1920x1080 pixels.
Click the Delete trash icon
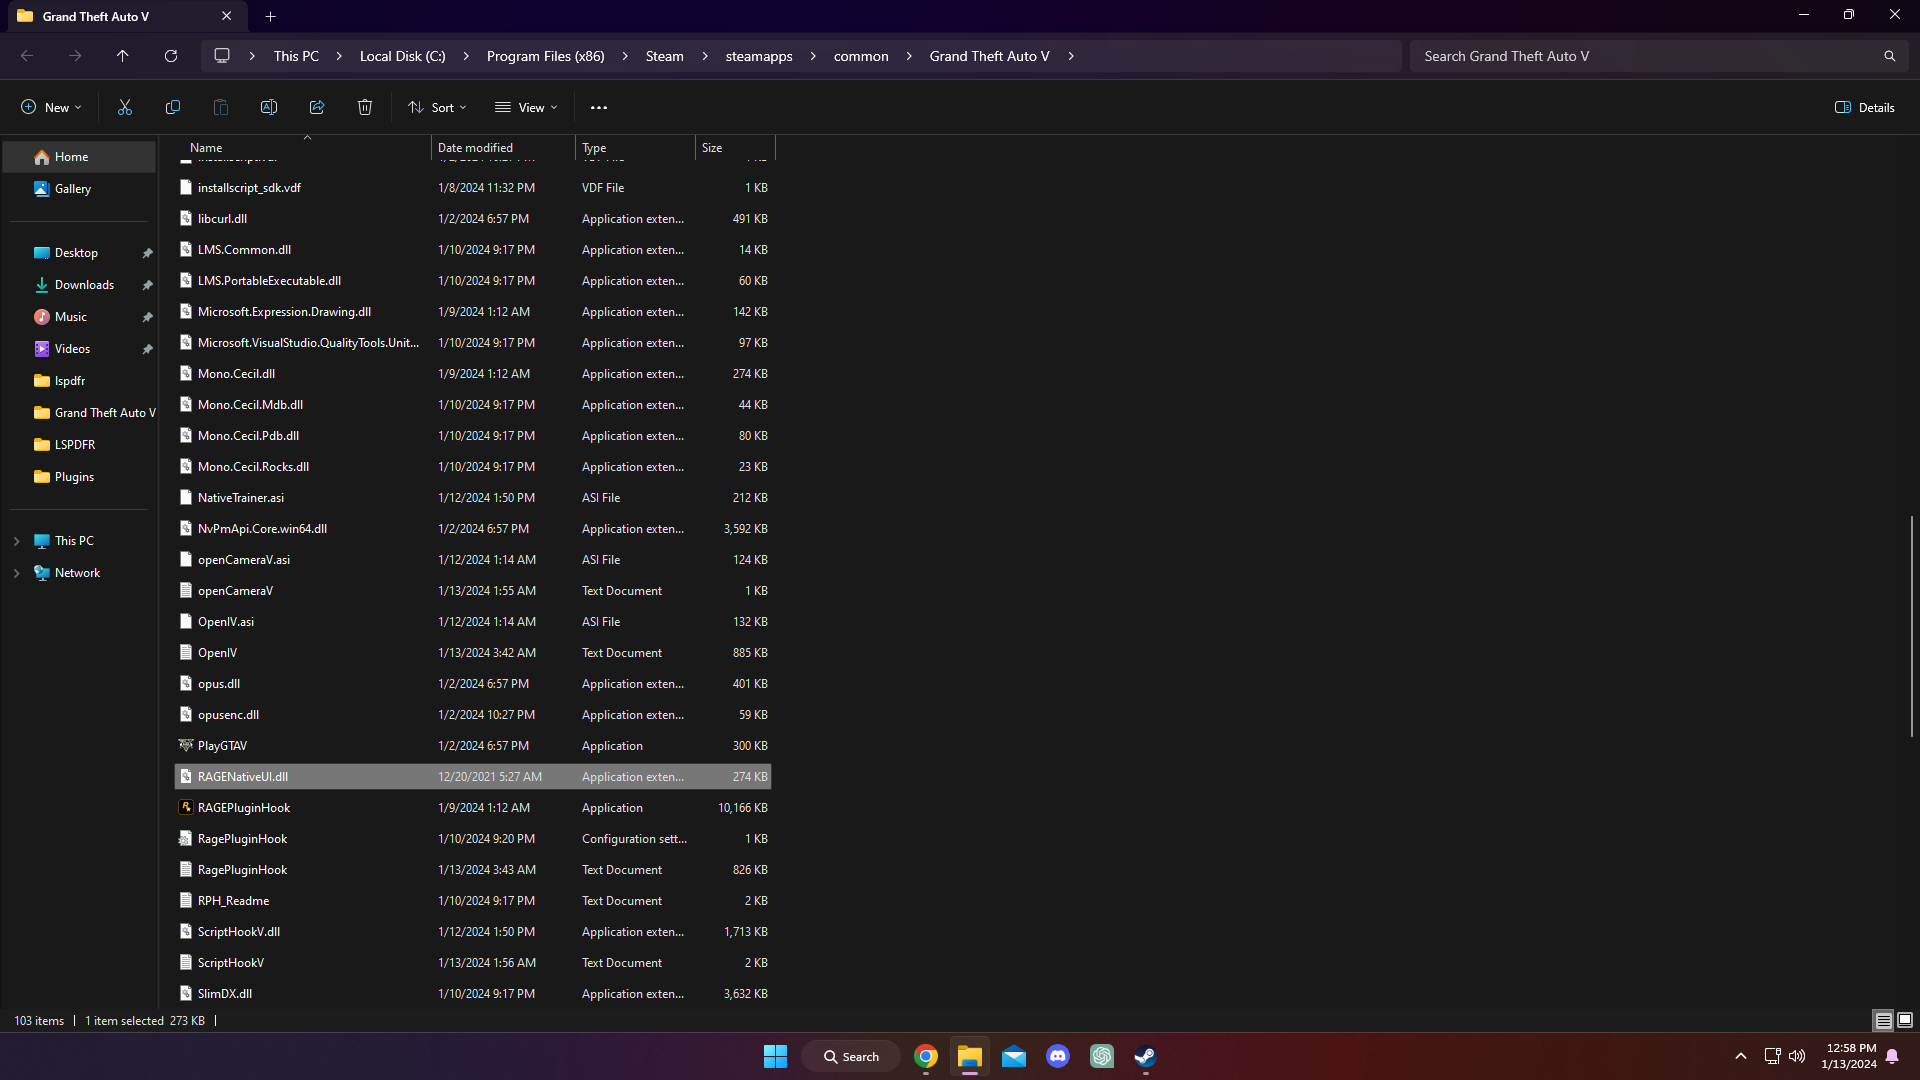[365, 107]
